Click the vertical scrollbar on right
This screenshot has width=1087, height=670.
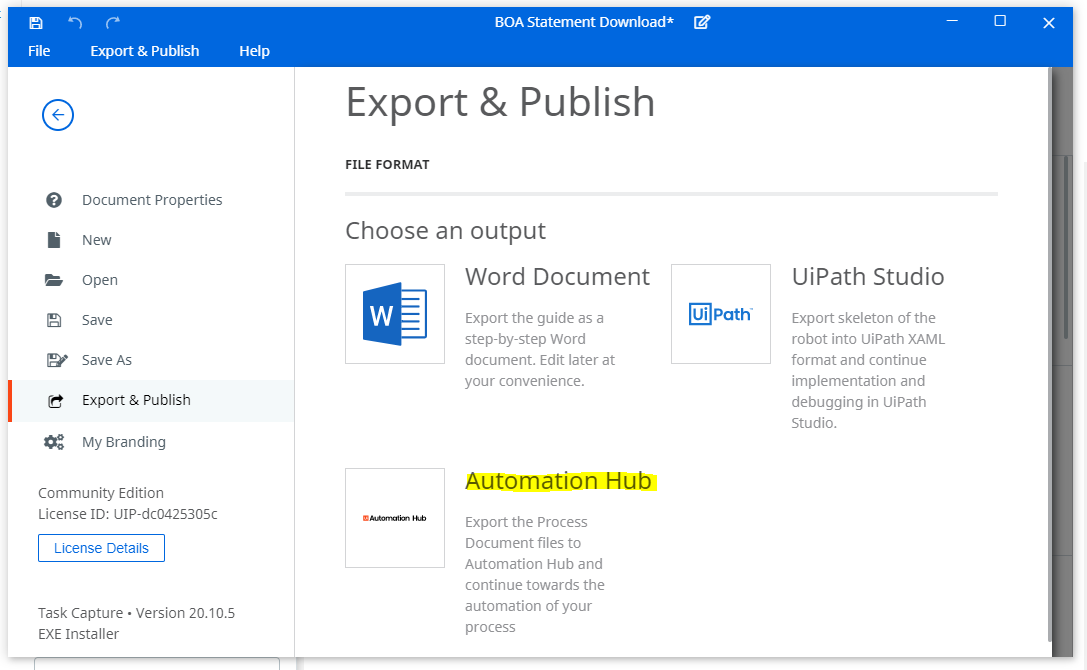coord(1050,354)
